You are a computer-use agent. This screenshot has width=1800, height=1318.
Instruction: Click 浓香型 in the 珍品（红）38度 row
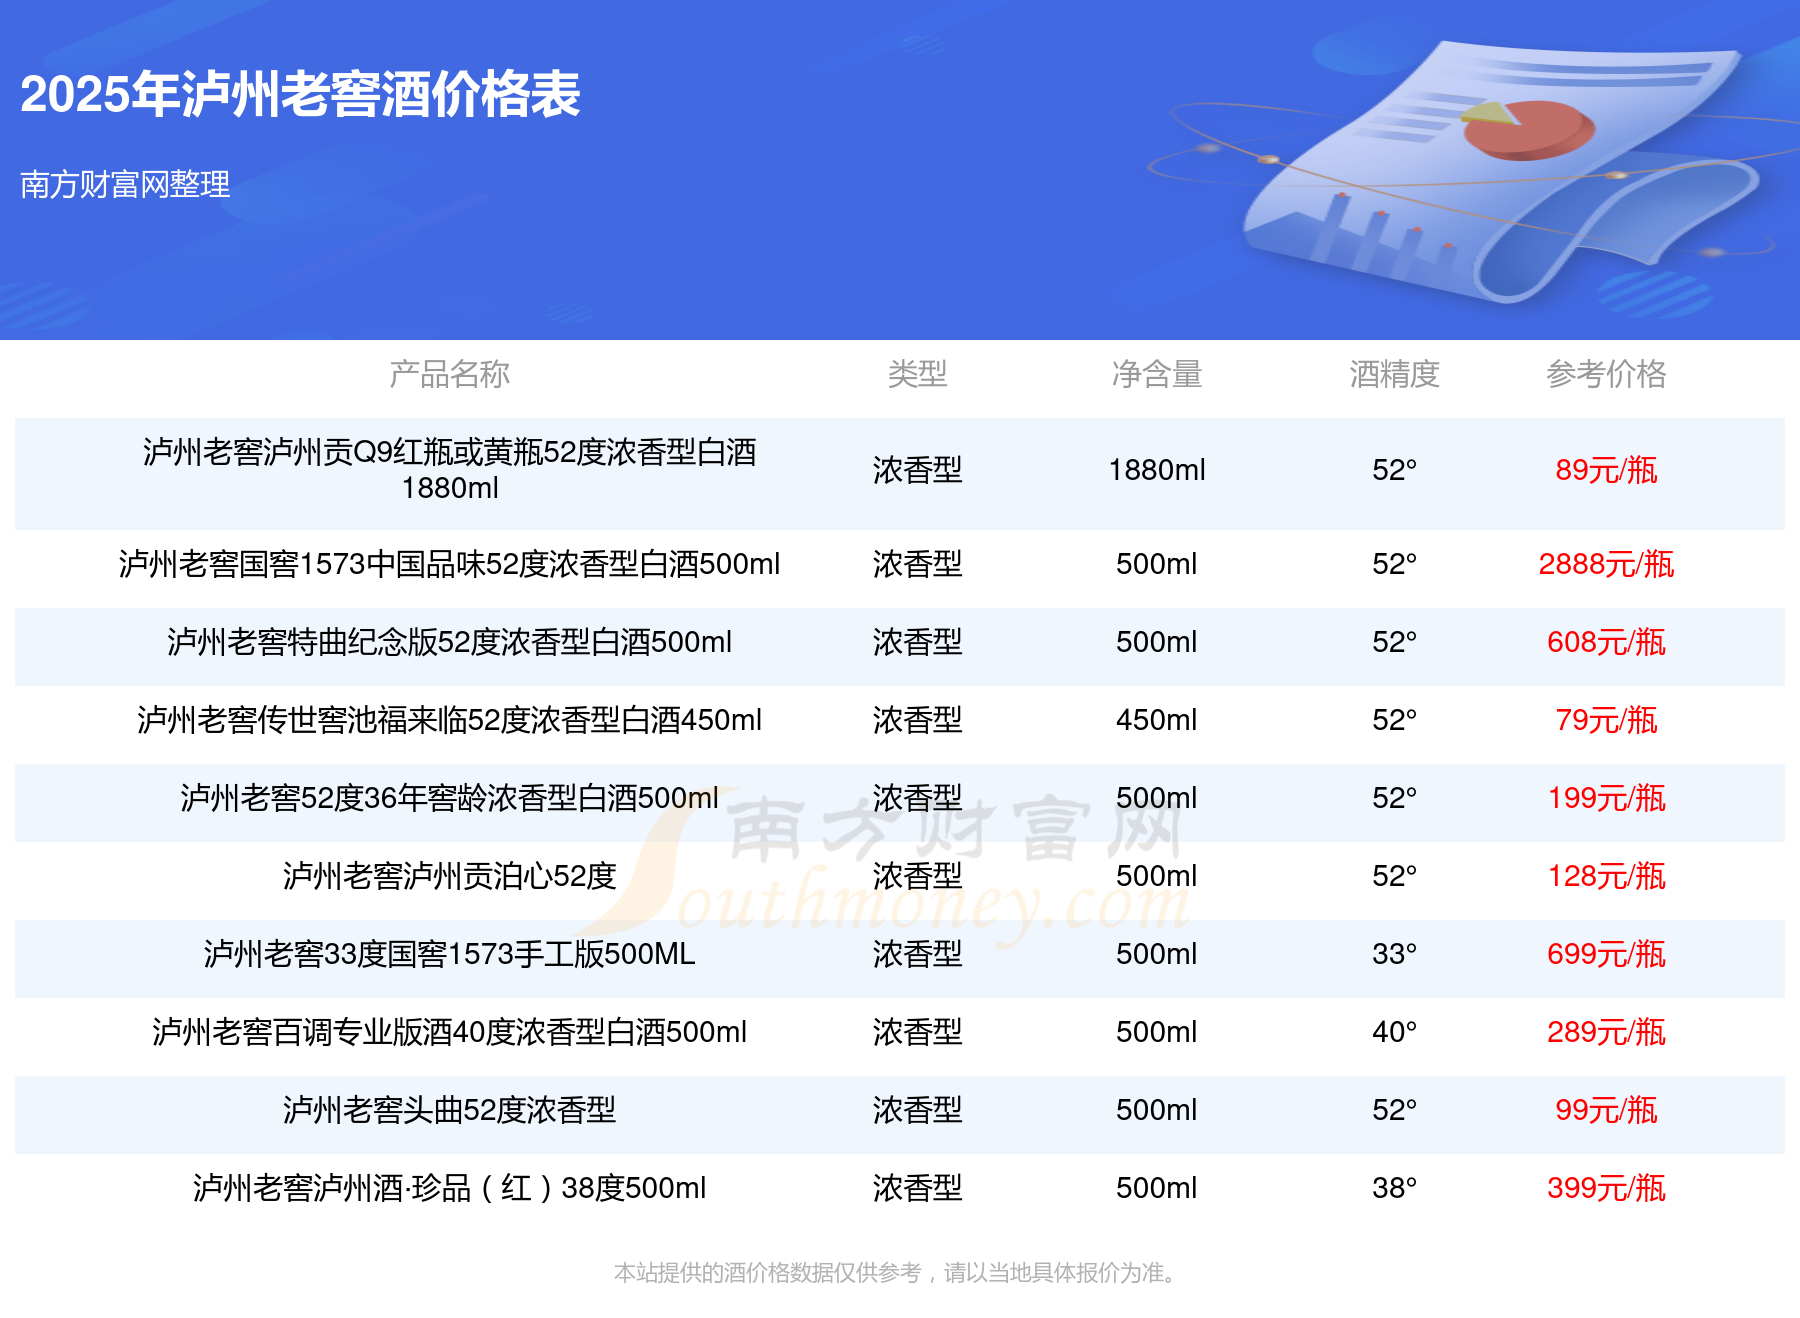point(917,1188)
